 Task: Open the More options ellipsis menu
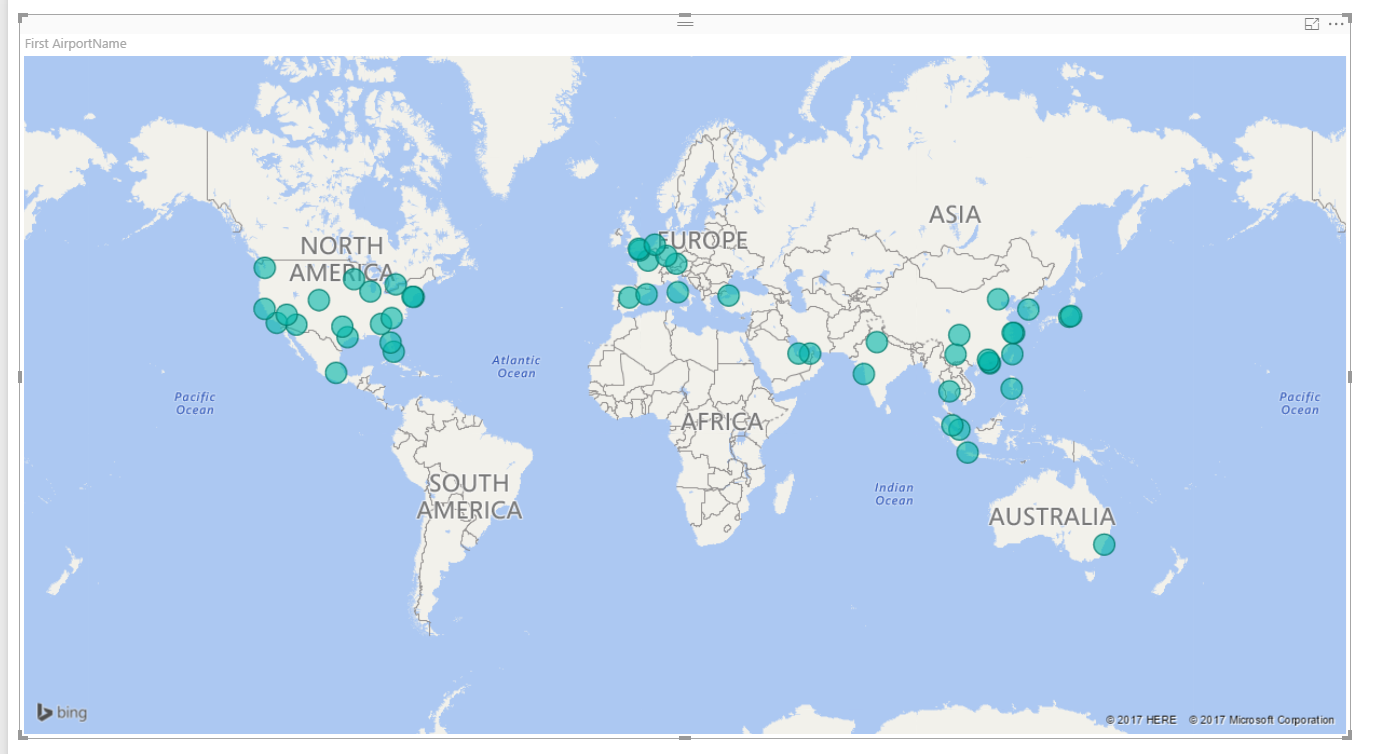1337,26
